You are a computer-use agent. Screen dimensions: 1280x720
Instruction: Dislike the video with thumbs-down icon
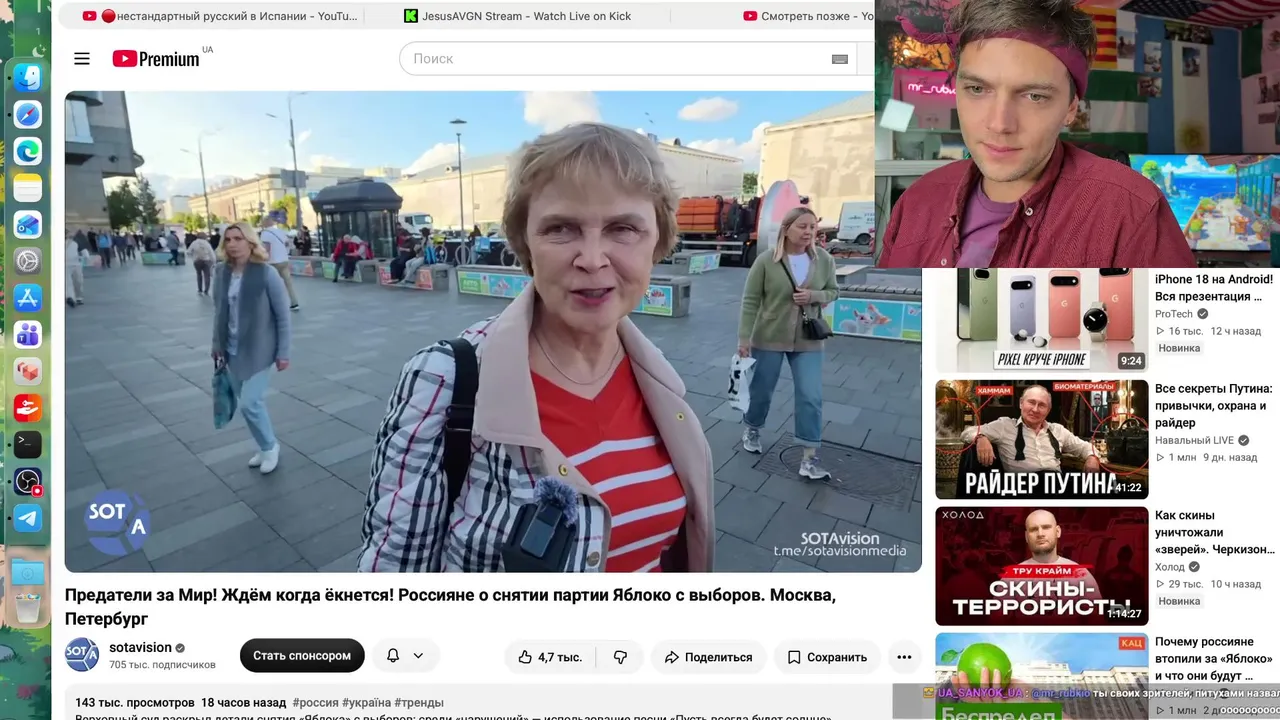(x=620, y=657)
